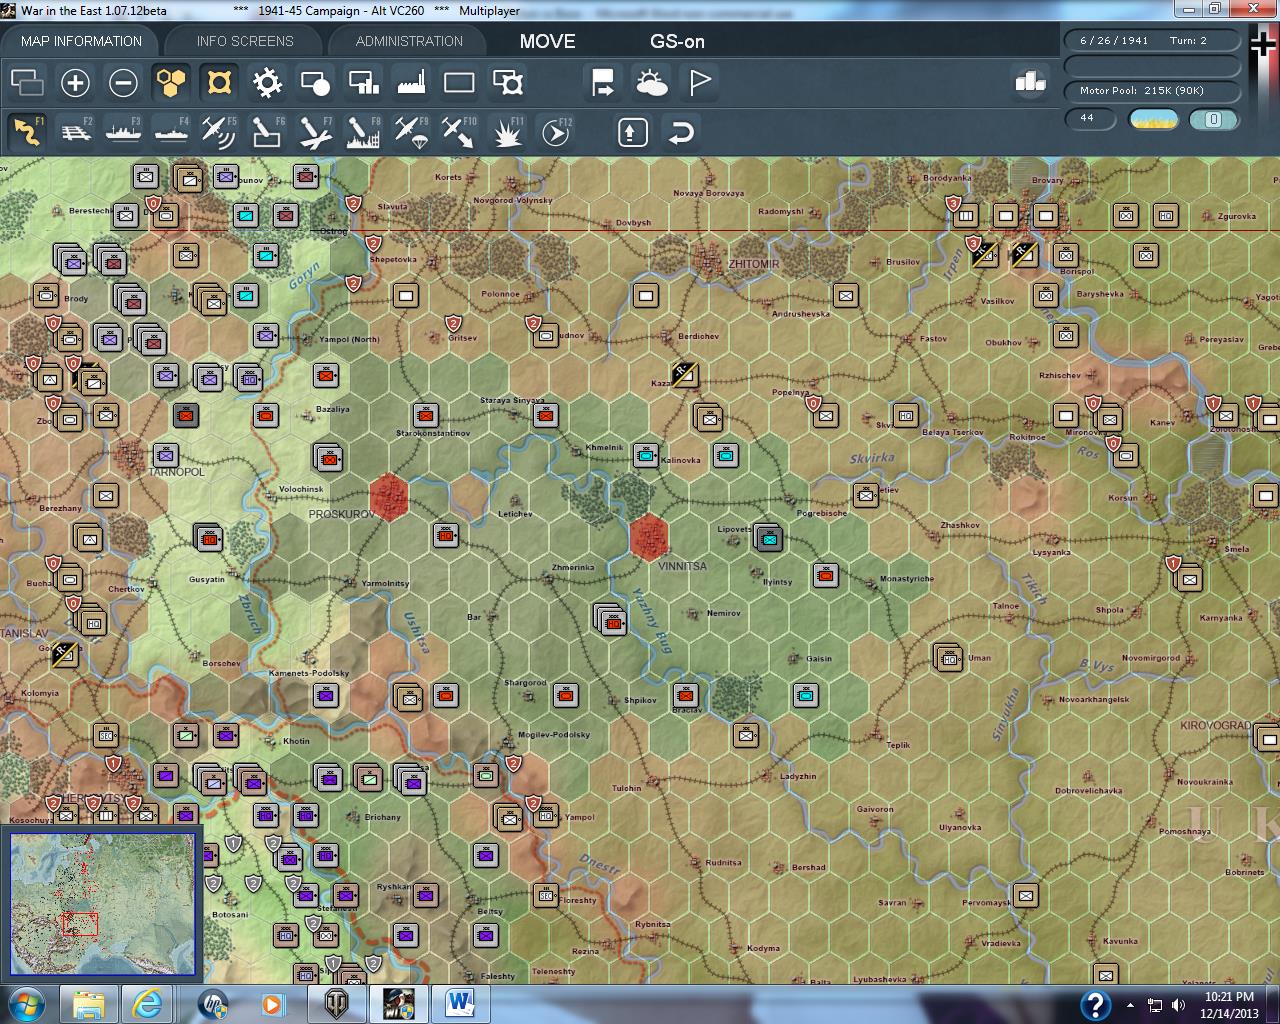Open the MAP INFORMATION tab
Image resolution: width=1280 pixels, height=1024 pixels.
coord(81,41)
